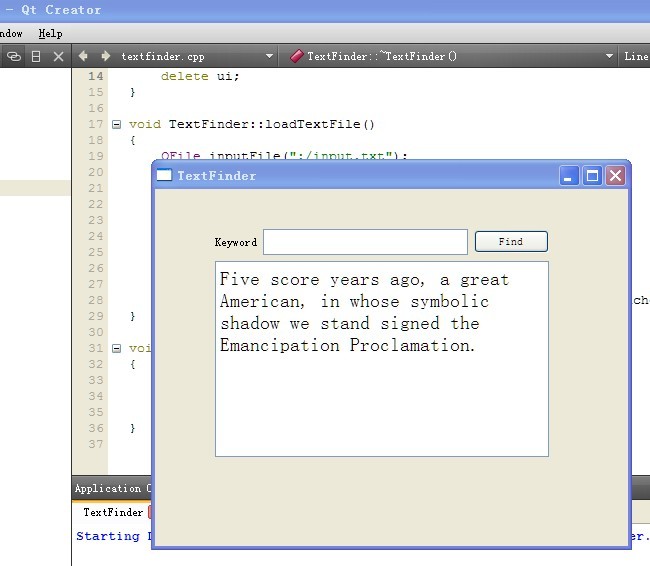This screenshot has height=566, width=650.
Task: Minimize the TextFinder window
Action: 569,176
